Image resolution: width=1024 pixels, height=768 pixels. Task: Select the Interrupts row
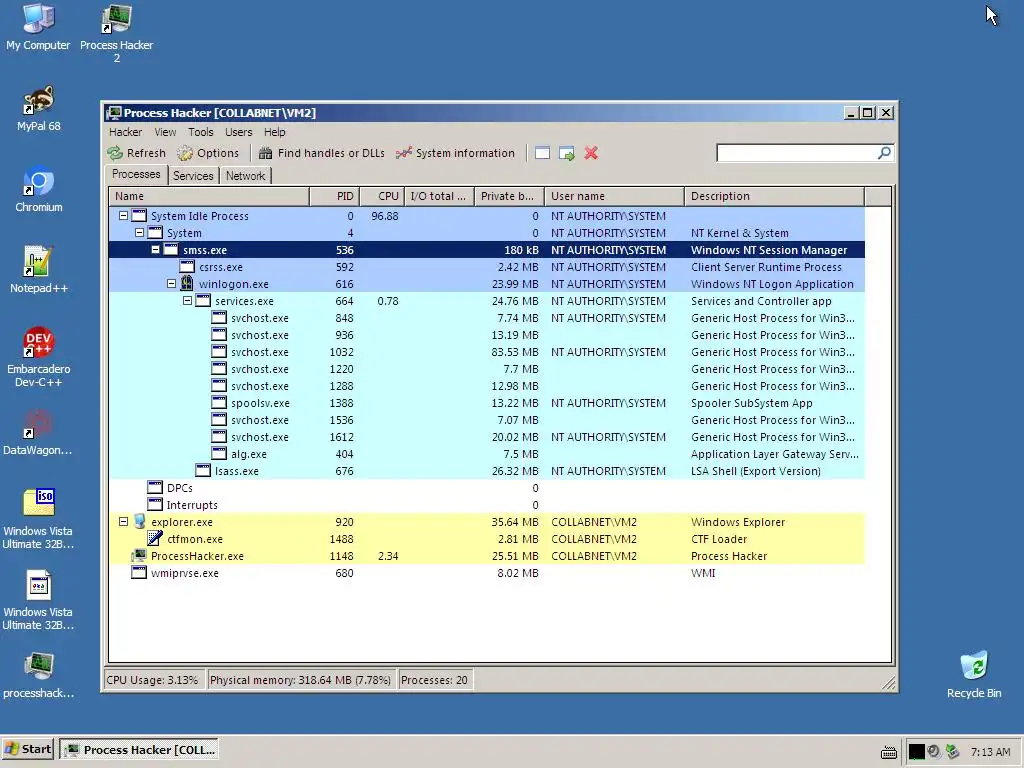487,505
